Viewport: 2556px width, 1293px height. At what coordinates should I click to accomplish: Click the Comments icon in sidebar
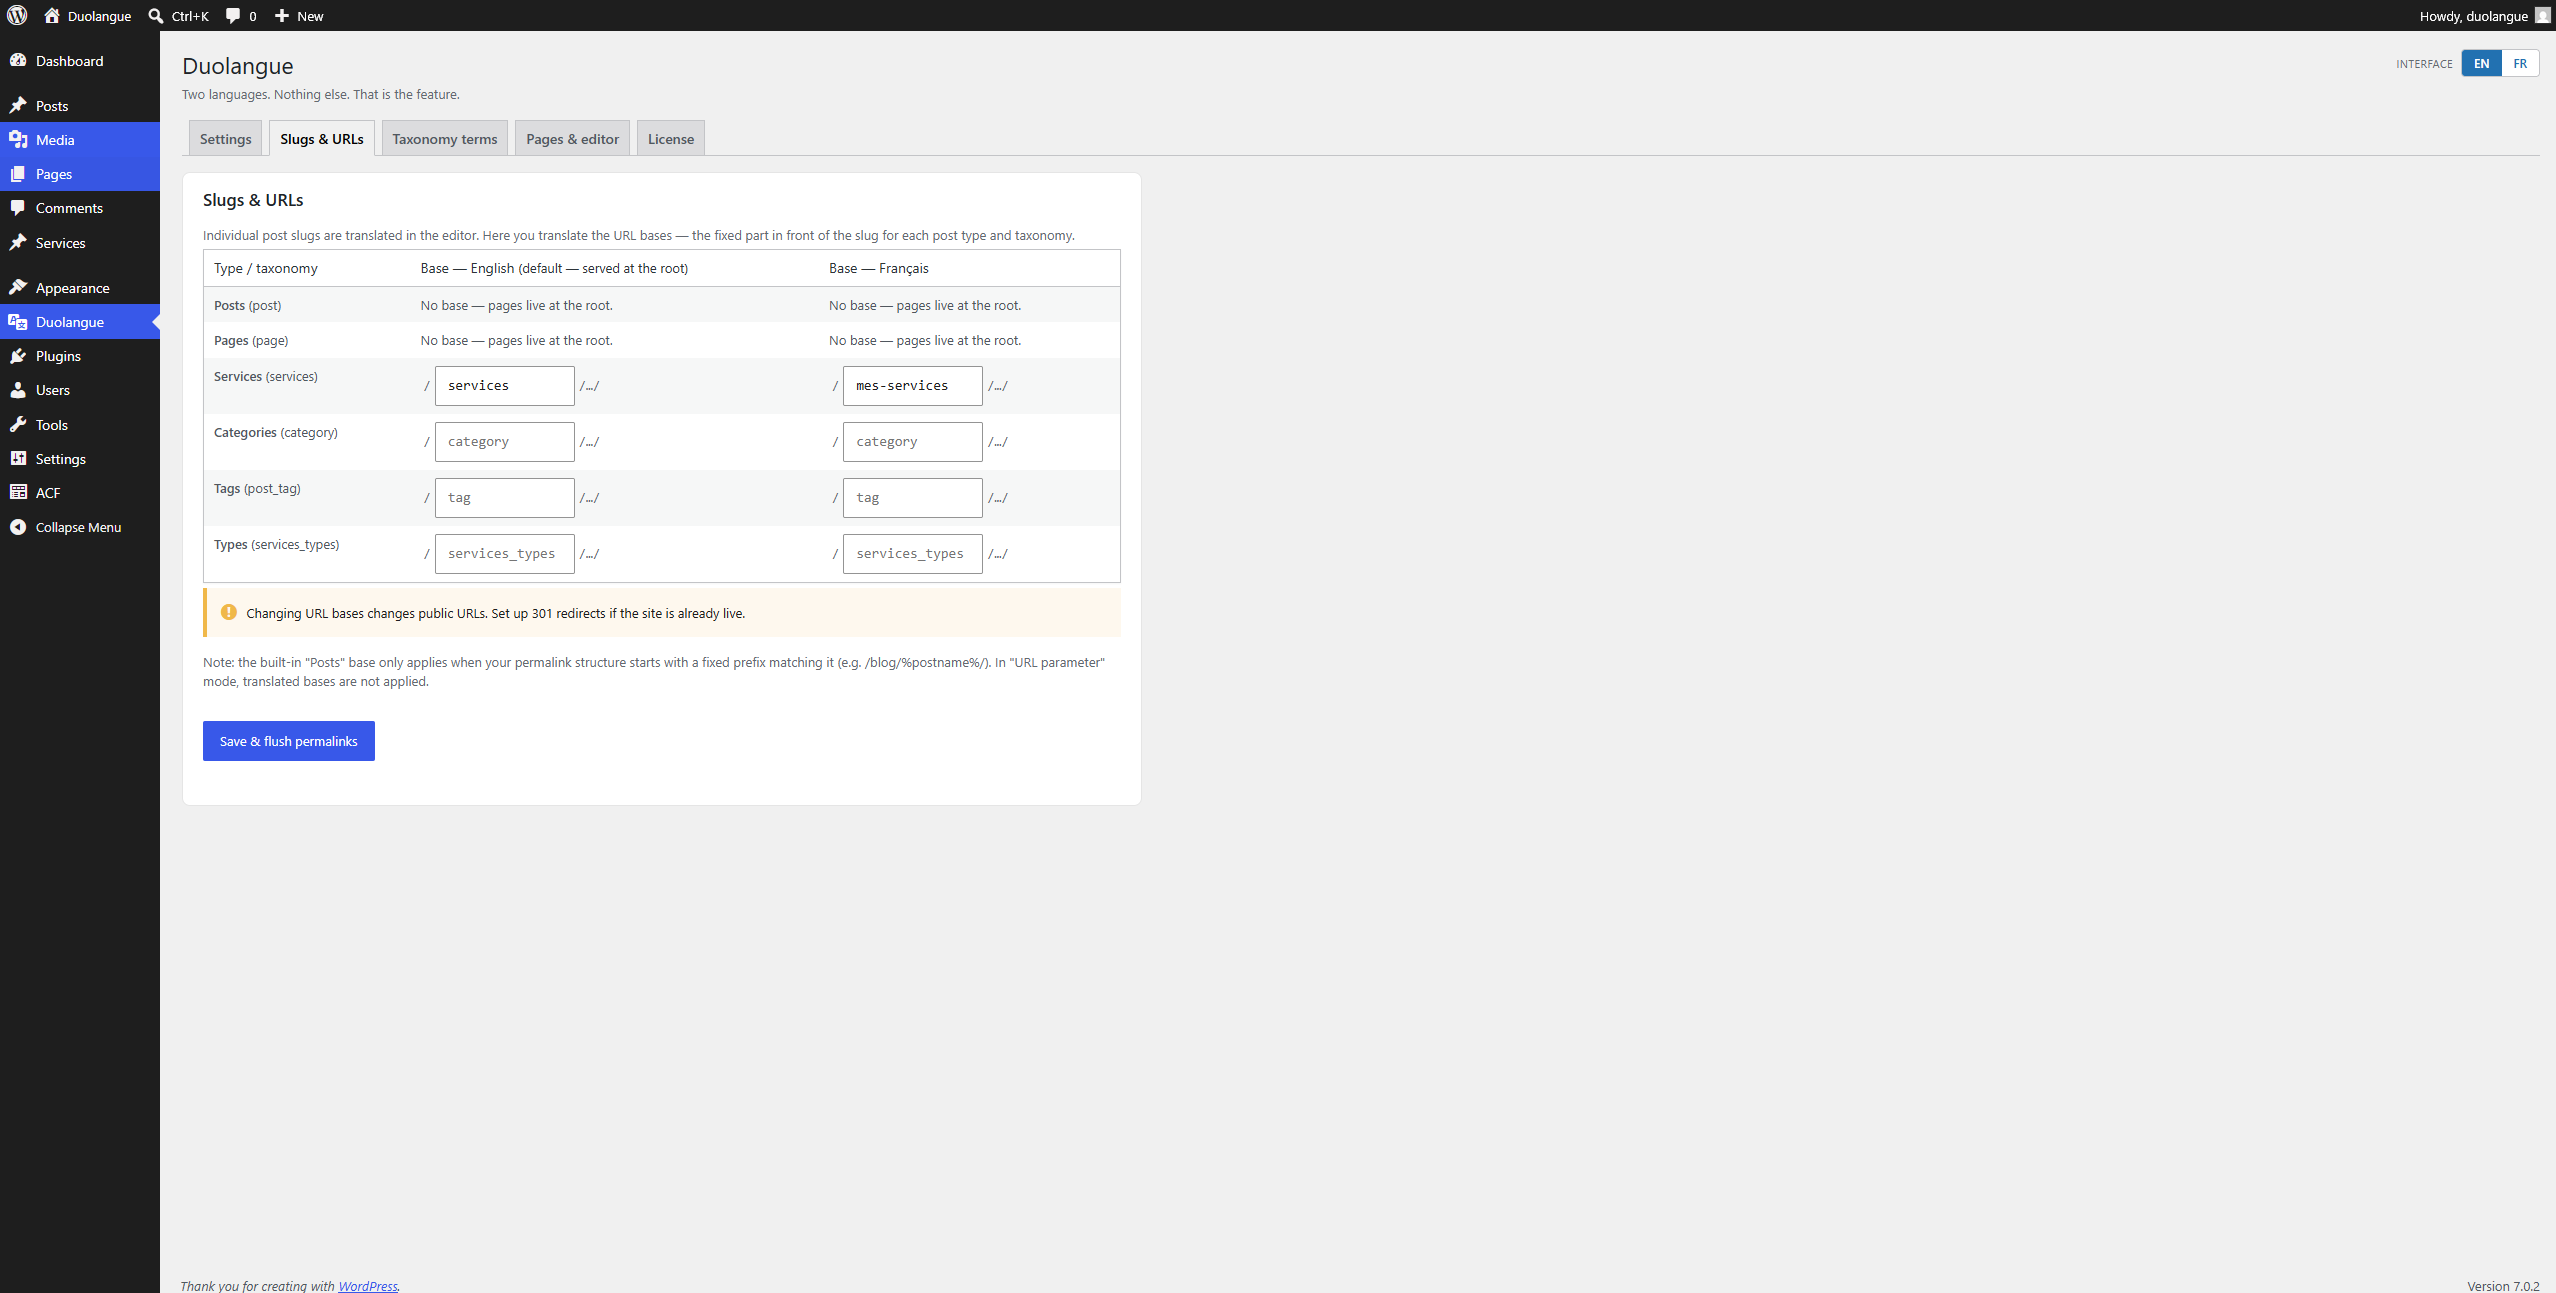coord(18,207)
